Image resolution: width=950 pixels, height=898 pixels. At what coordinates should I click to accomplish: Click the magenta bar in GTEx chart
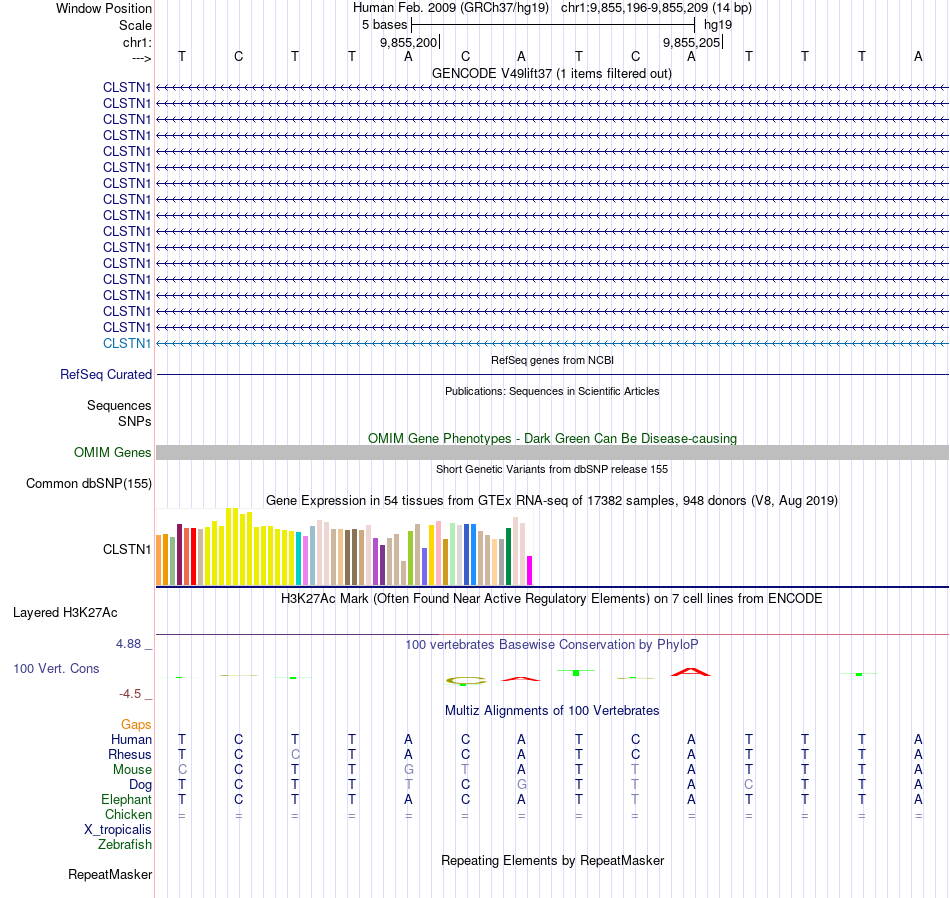click(x=530, y=570)
